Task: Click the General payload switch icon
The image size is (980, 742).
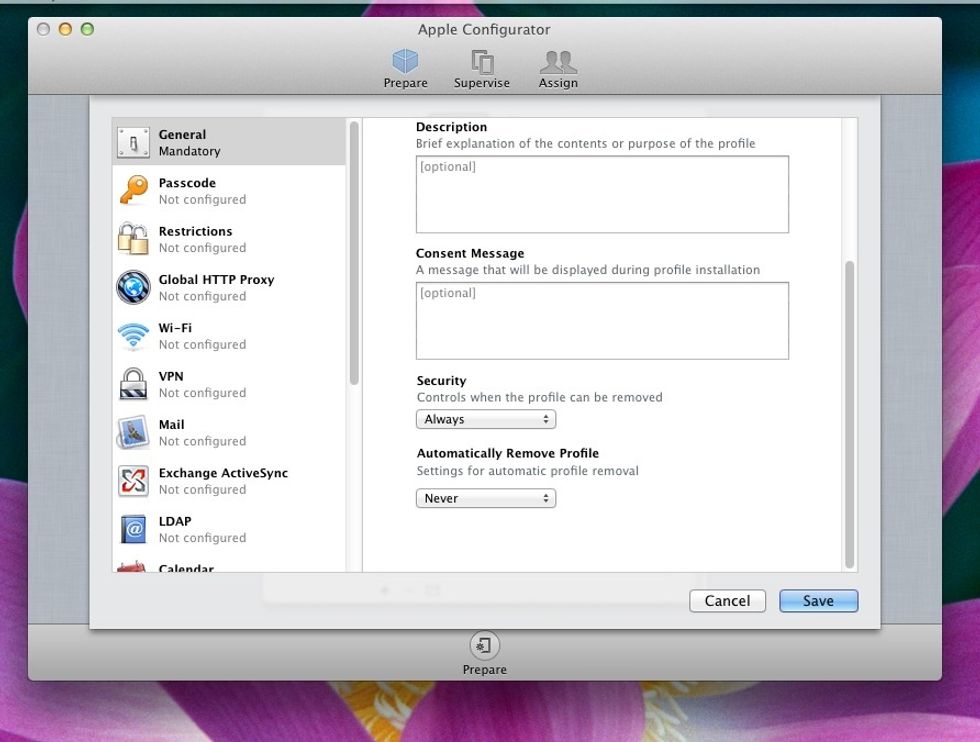Action: (133, 143)
